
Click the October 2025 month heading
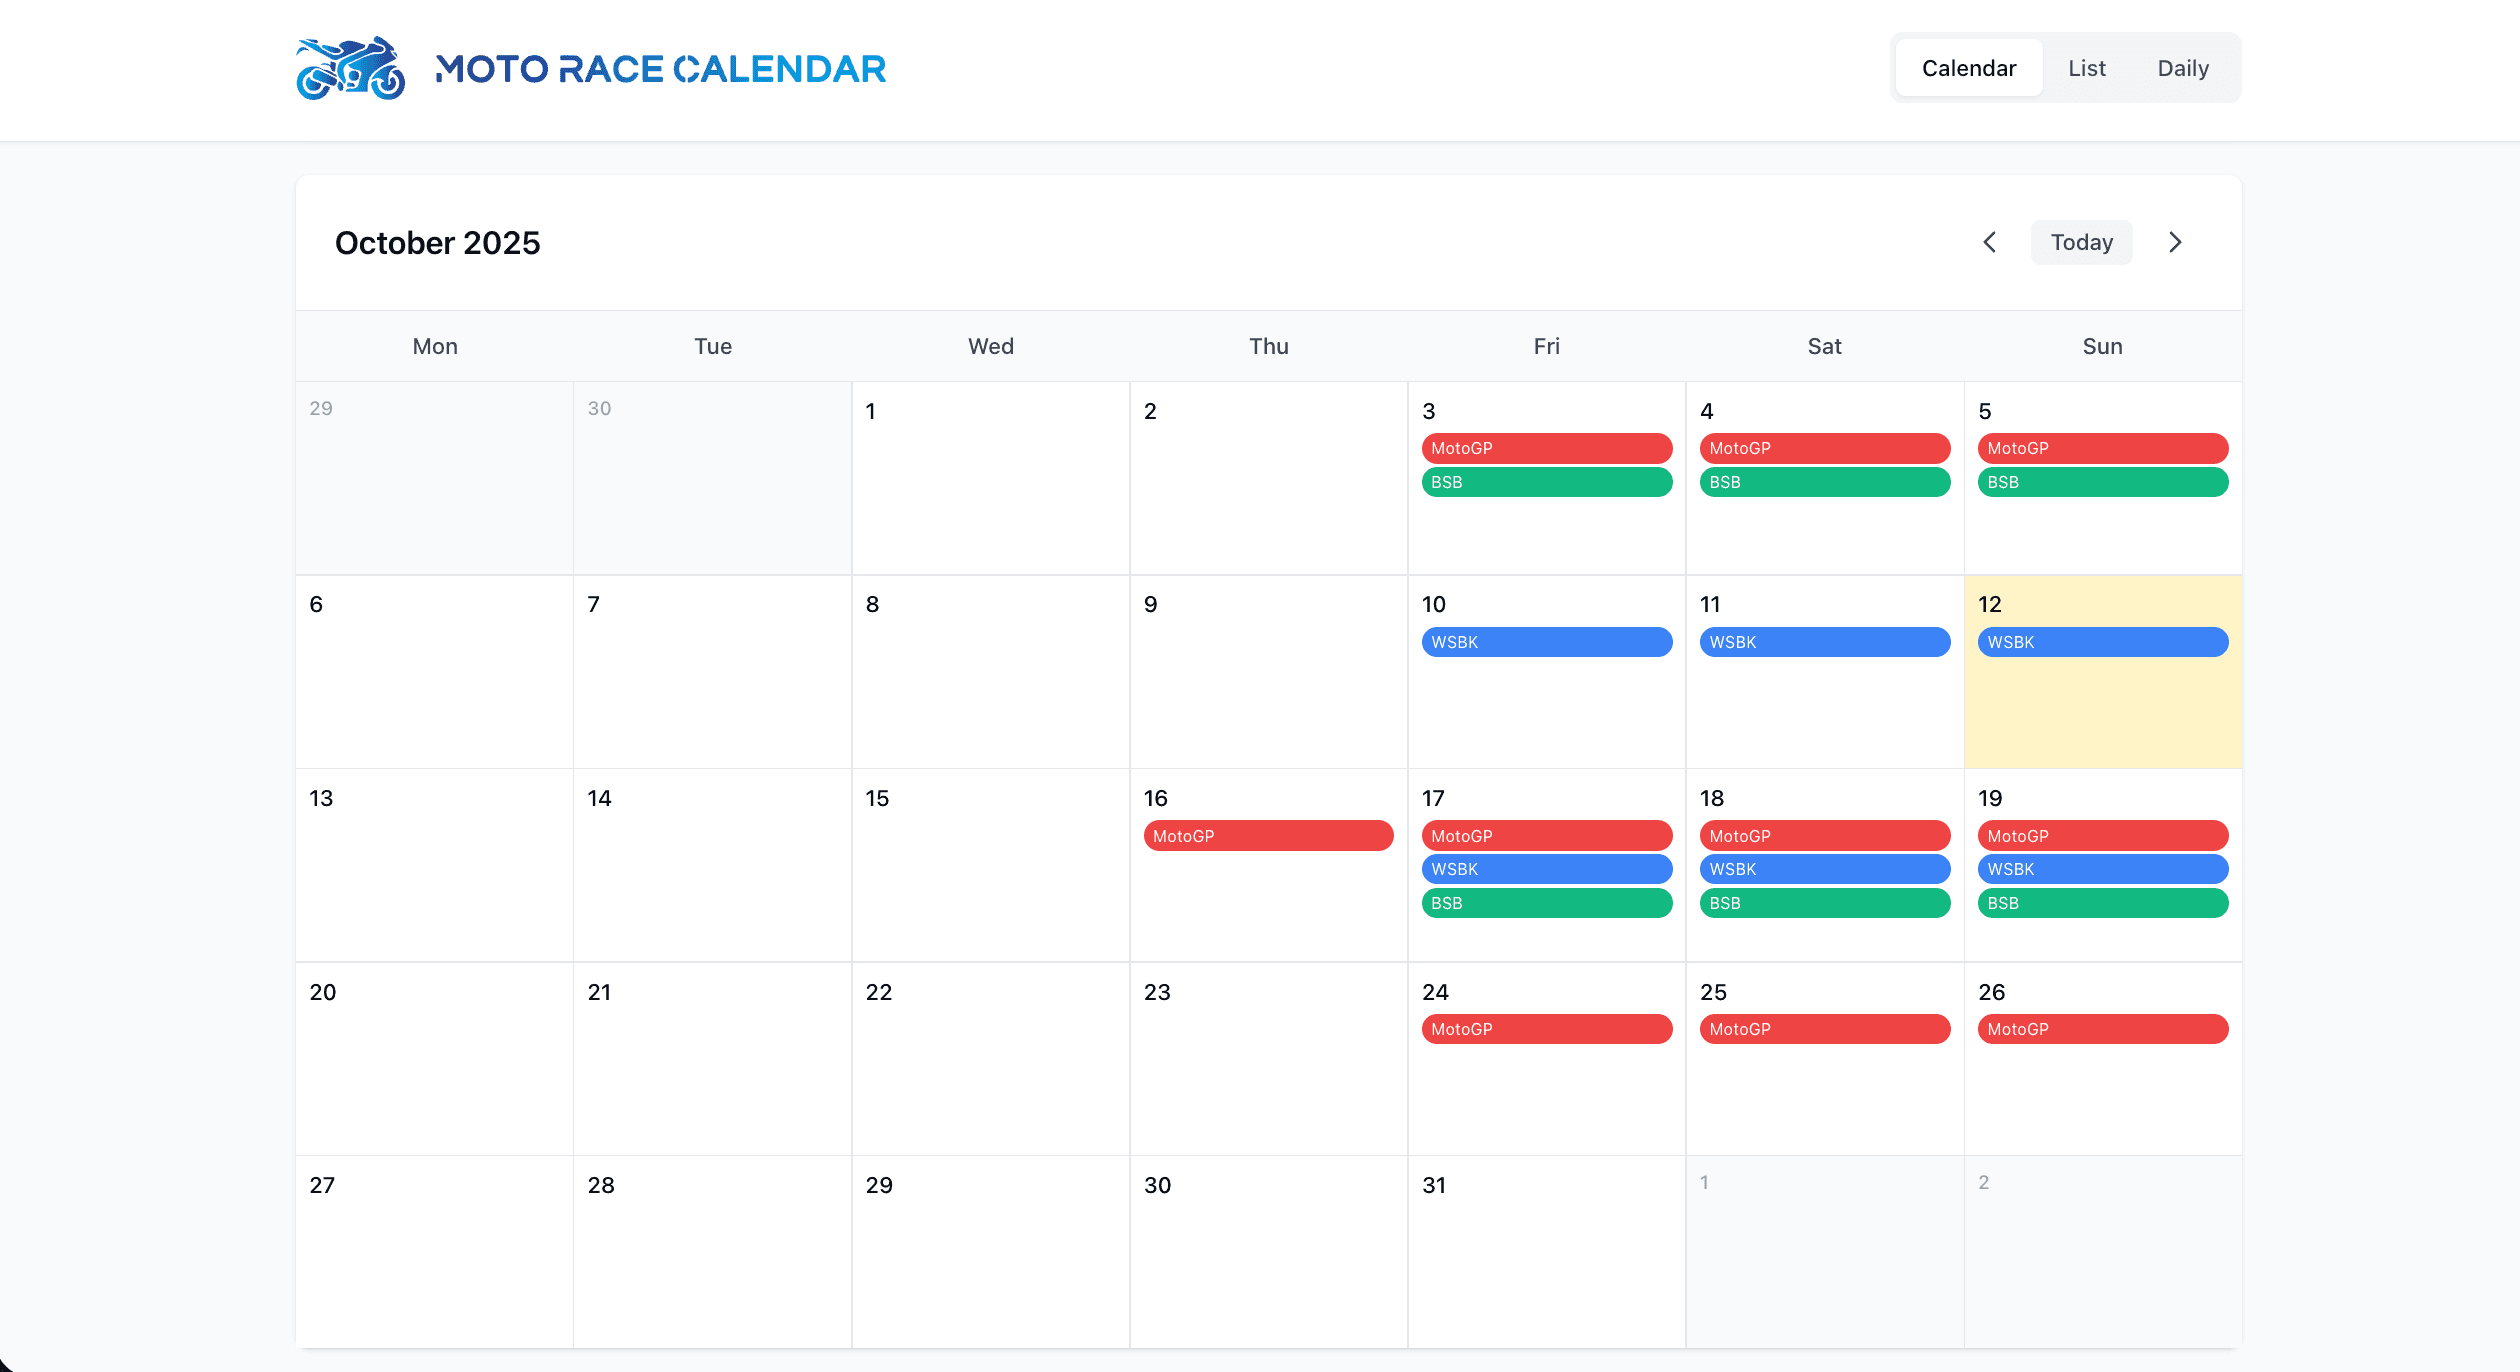point(437,243)
